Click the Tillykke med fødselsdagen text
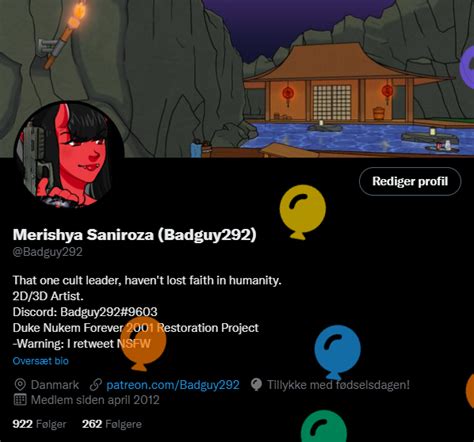The width and height of the screenshot is (474, 442). coord(338,385)
